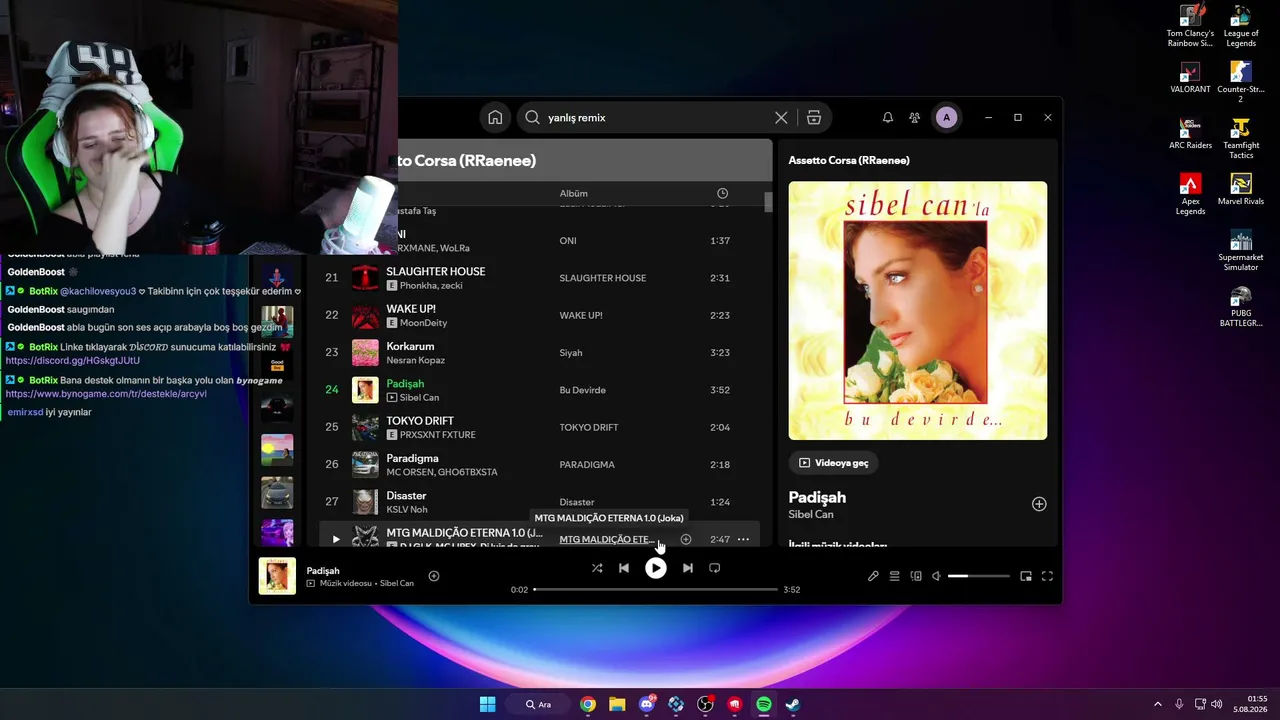The width and height of the screenshot is (1280, 720).
Task: Skip to the next track
Action: 687,568
